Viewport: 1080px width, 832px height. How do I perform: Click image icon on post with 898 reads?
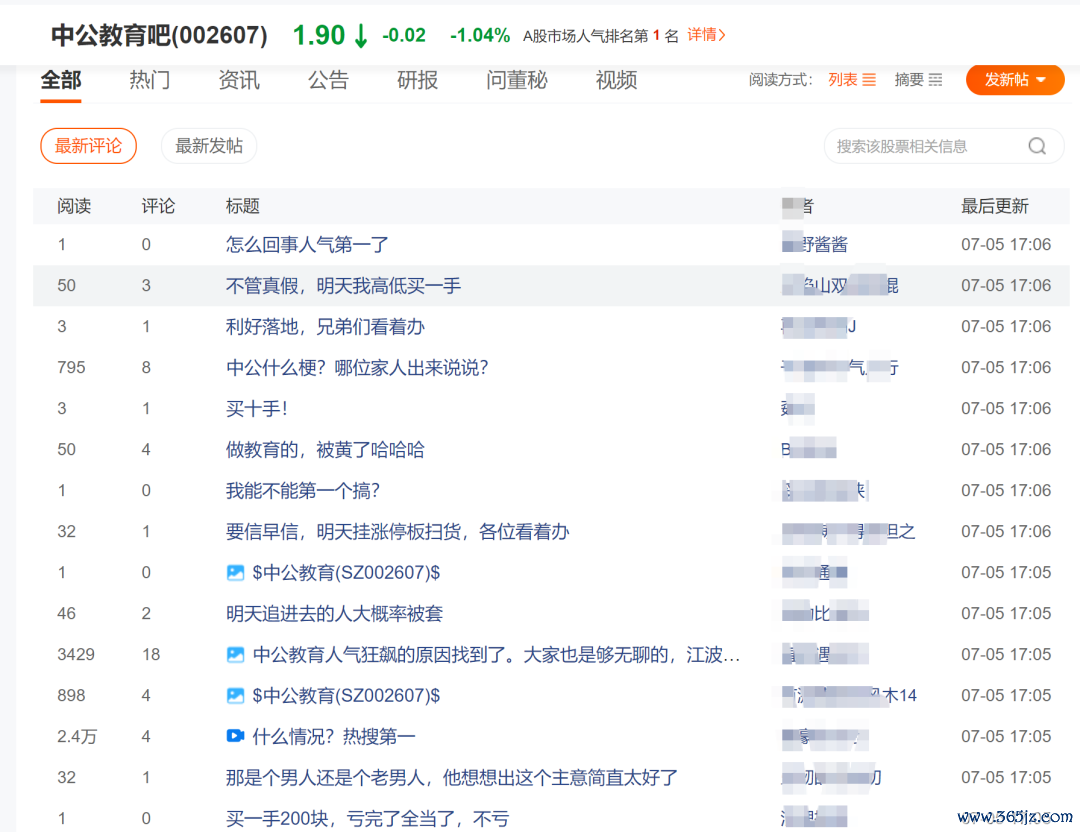[236, 696]
